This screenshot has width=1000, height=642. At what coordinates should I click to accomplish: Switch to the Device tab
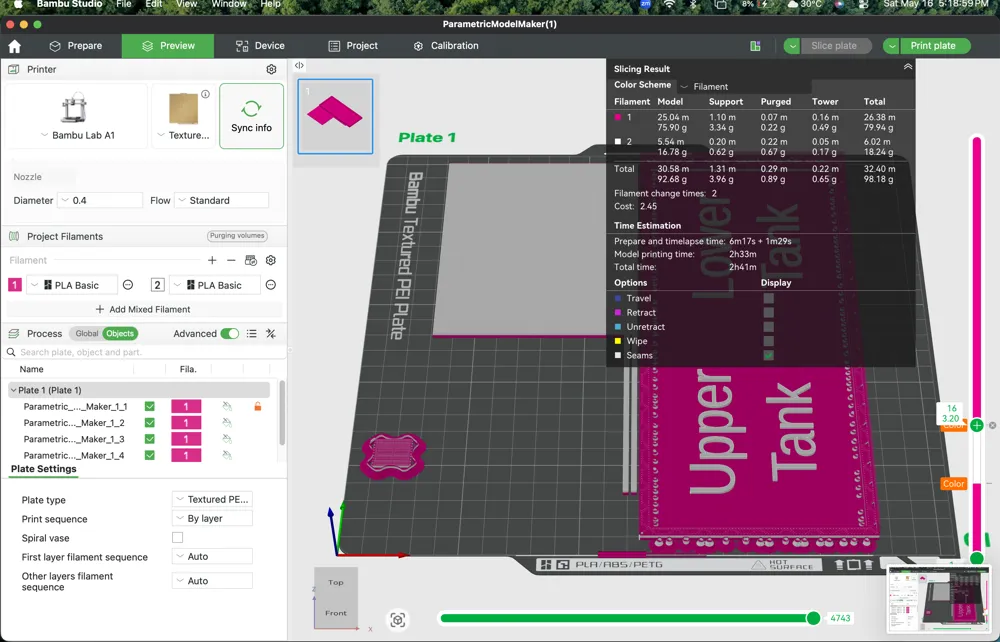[260, 46]
